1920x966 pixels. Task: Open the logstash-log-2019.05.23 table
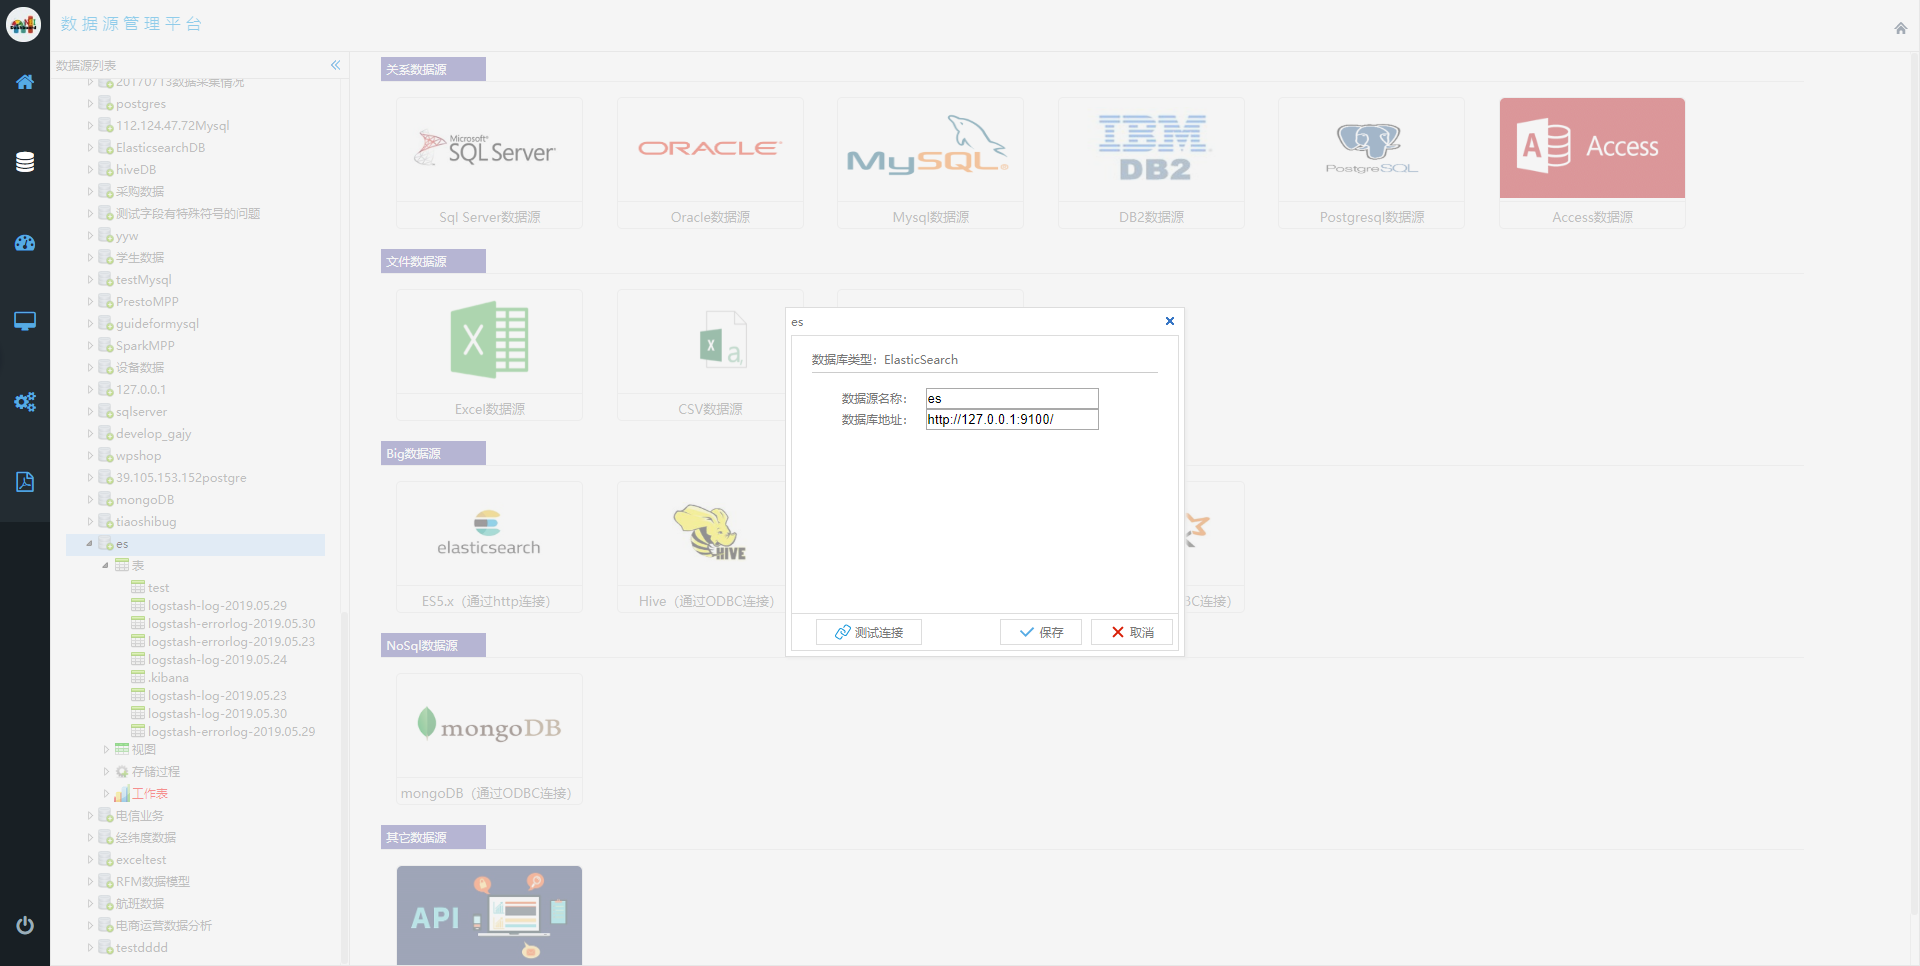pos(217,696)
